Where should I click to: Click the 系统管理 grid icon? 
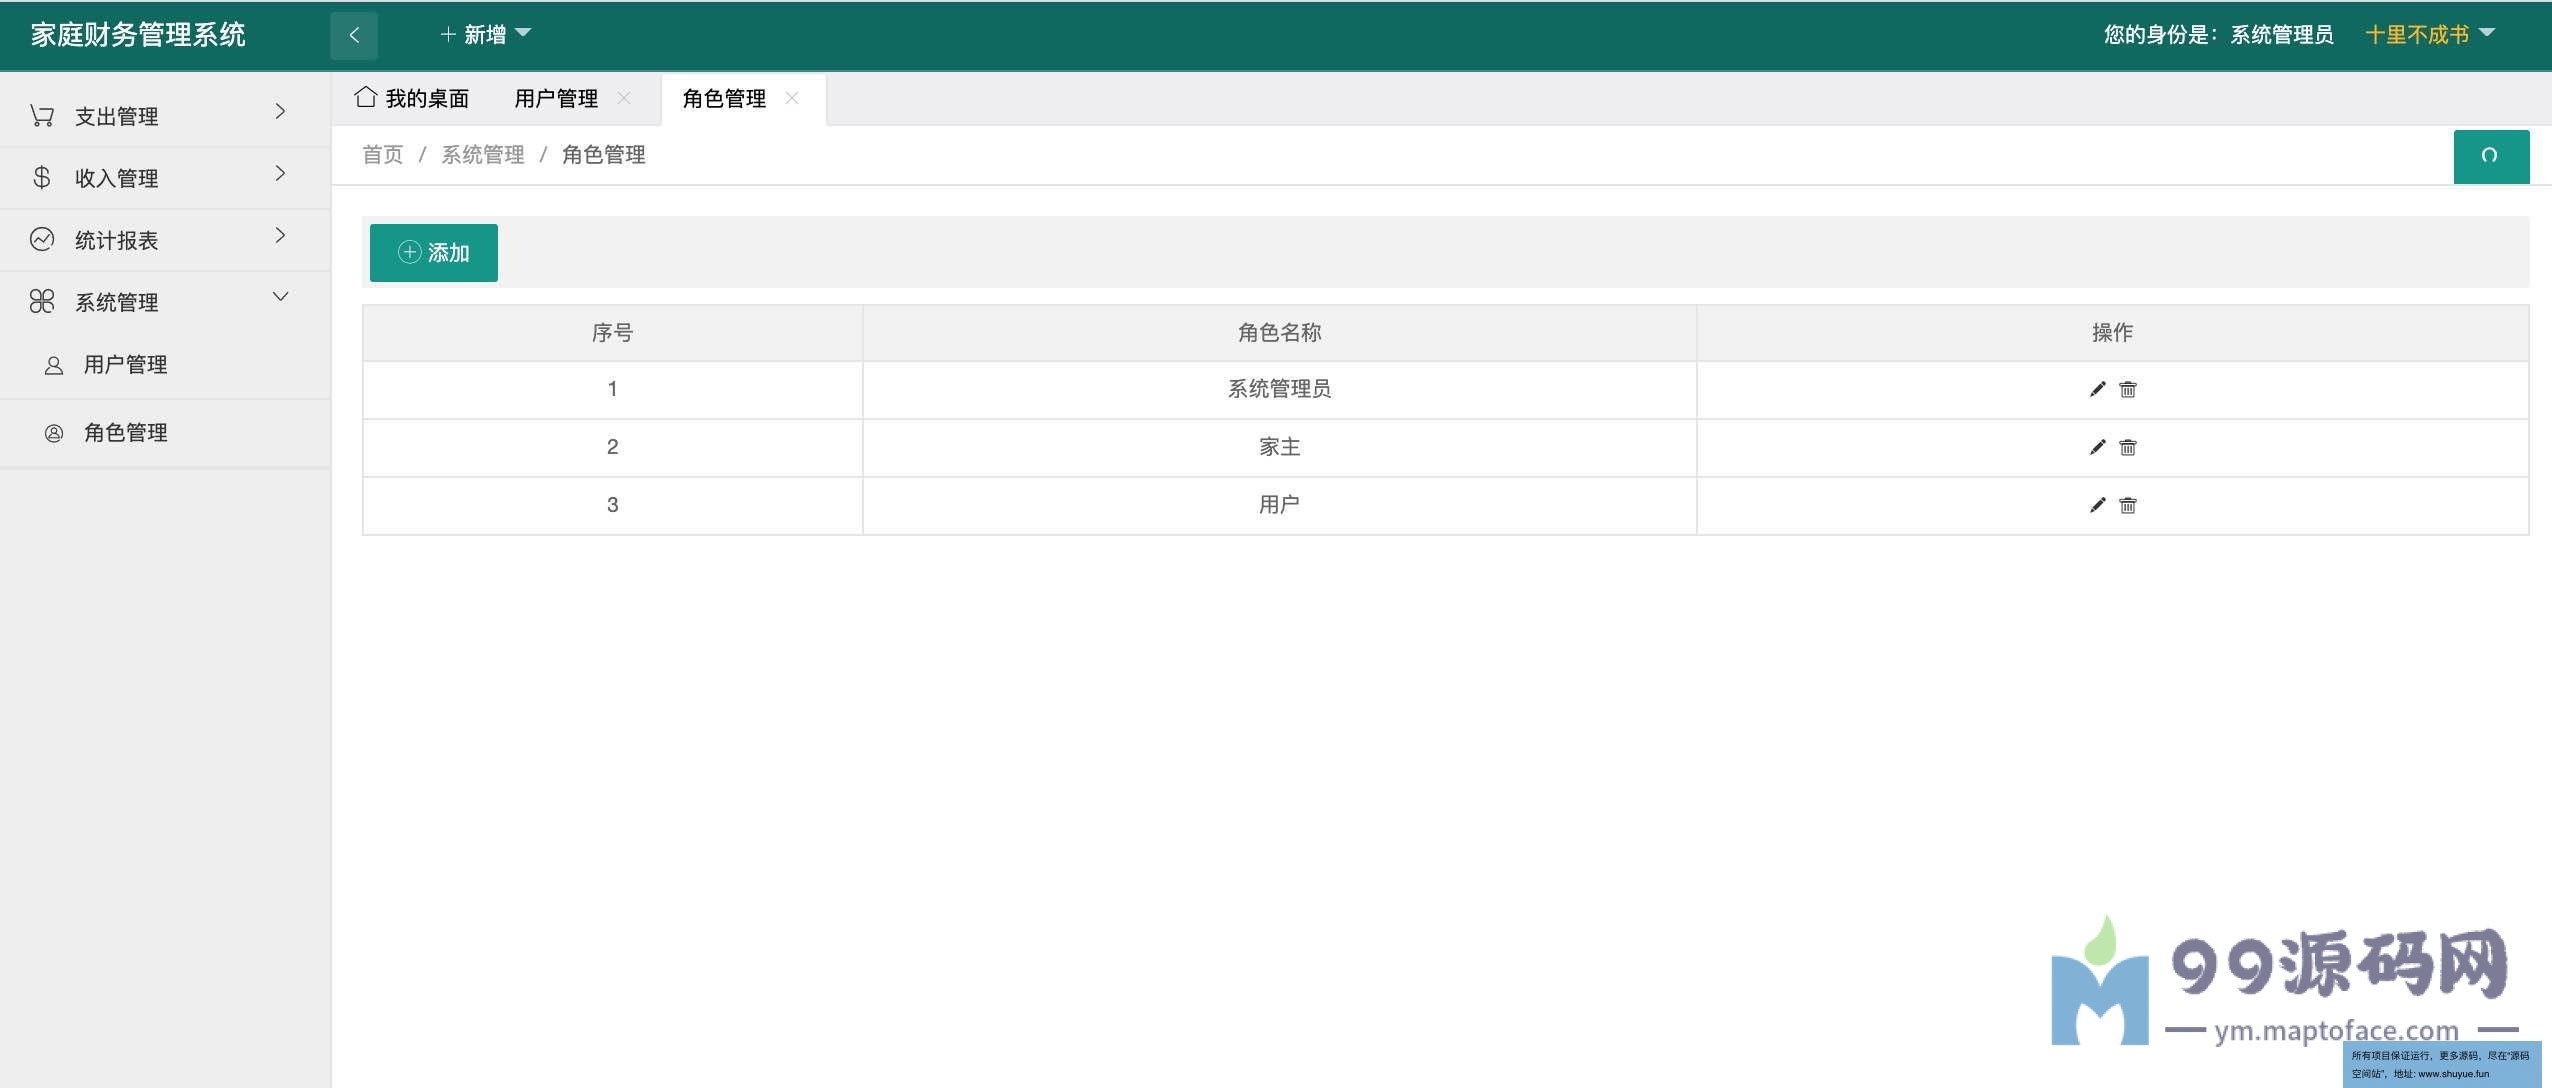(x=42, y=300)
